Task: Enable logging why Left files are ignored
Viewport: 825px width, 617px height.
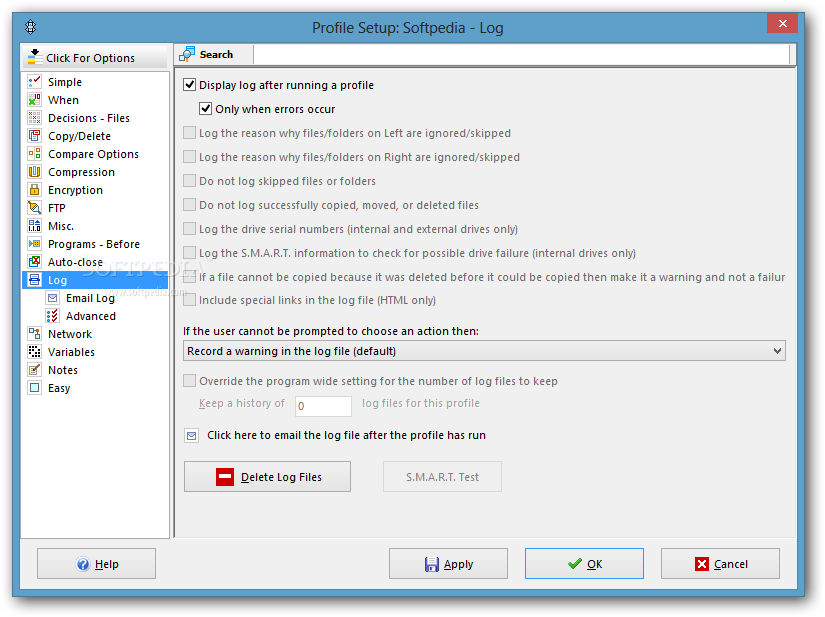Action: pos(189,133)
